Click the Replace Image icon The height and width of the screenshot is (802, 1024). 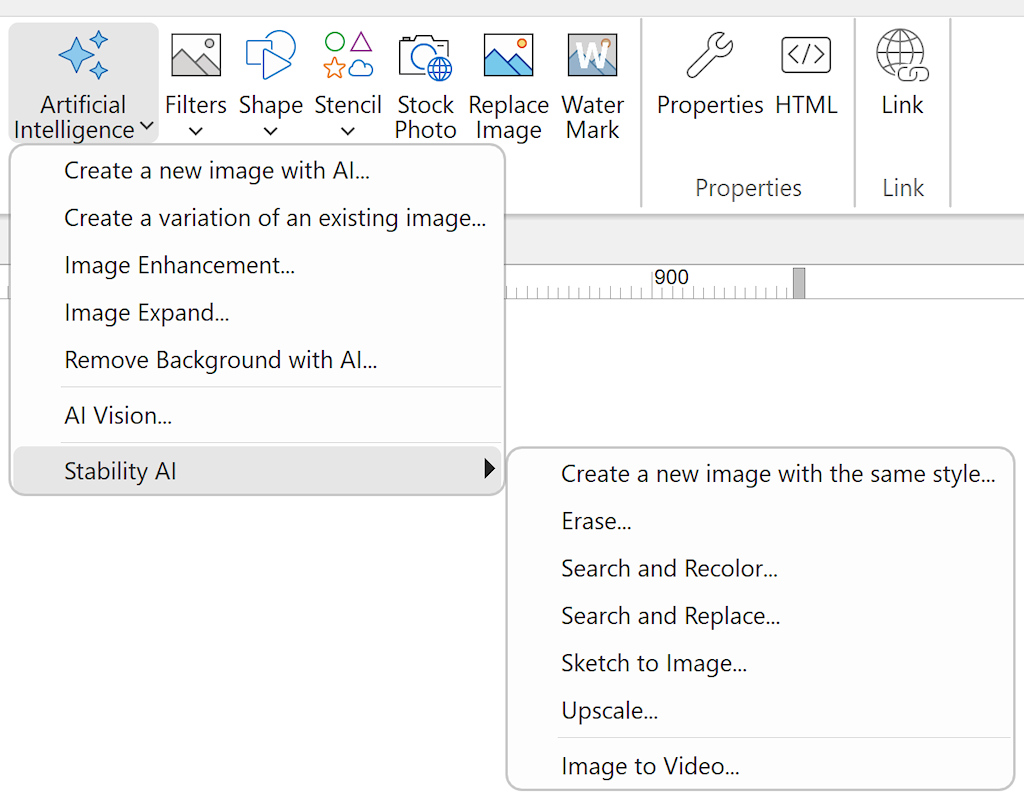pos(508,56)
